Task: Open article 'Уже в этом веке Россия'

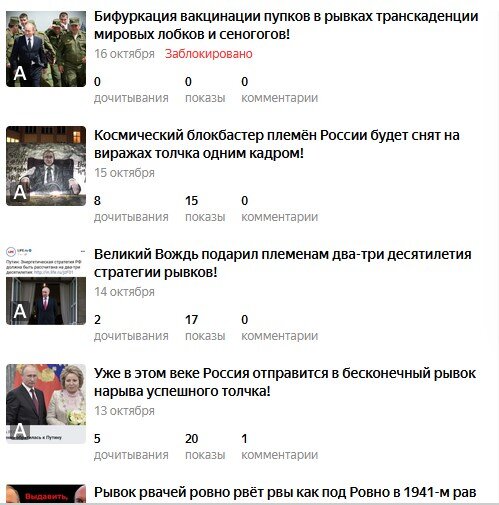Action: coord(285,382)
